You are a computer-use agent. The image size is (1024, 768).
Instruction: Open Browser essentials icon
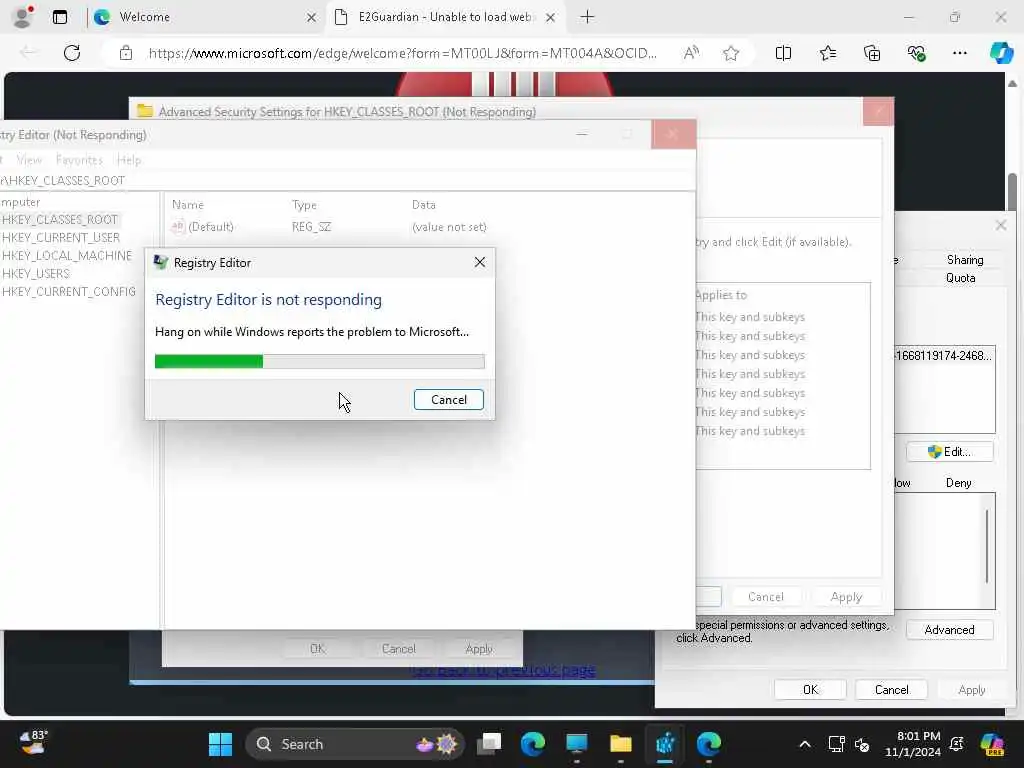pyautogui.click(x=916, y=53)
